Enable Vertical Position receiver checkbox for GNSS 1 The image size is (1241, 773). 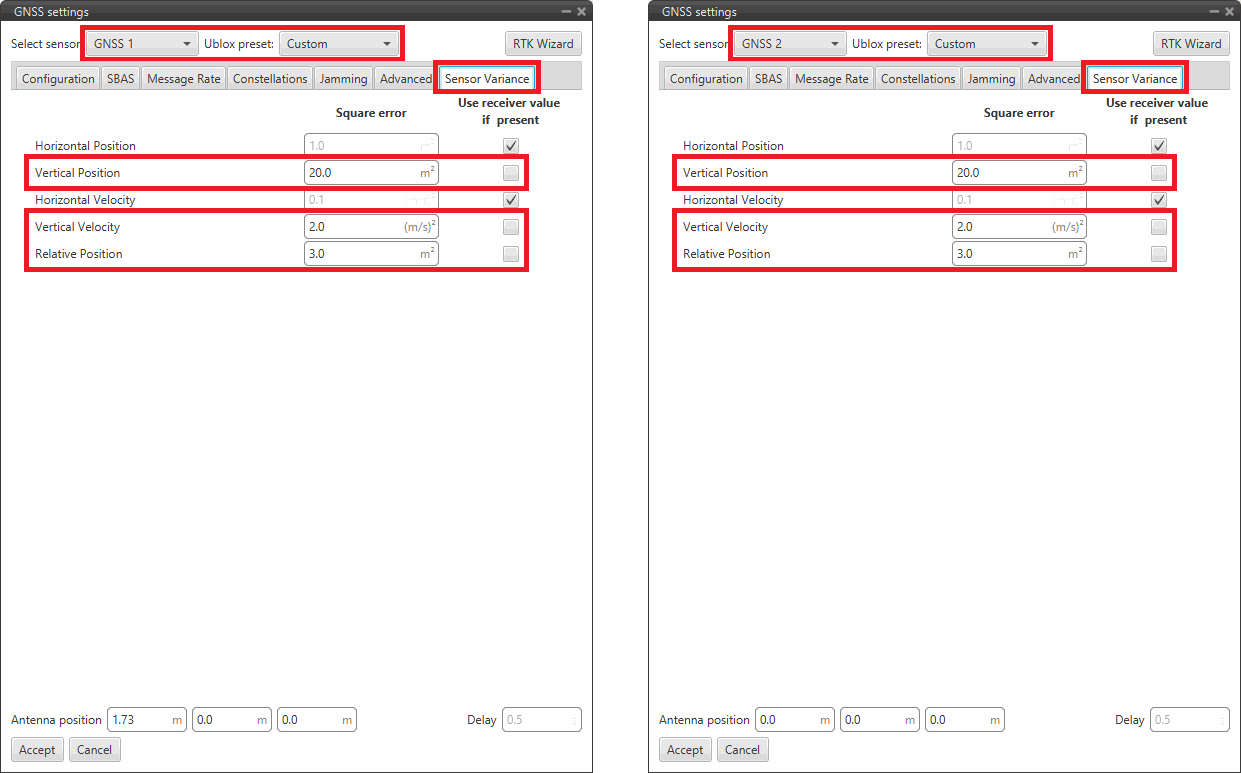pyautogui.click(x=511, y=173)
